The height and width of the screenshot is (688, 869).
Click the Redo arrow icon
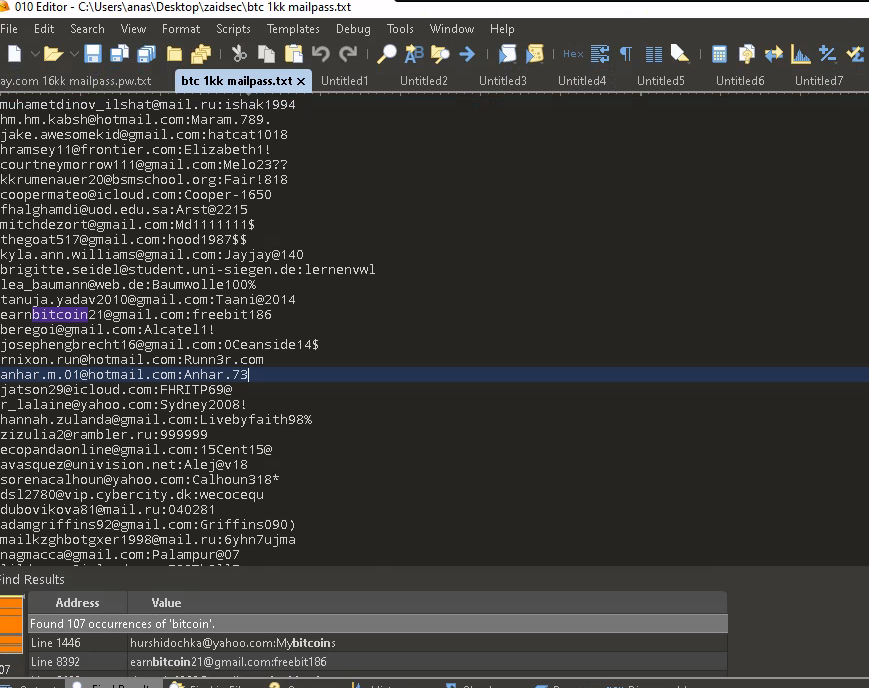pyautogui.click(x=348, y=54)
